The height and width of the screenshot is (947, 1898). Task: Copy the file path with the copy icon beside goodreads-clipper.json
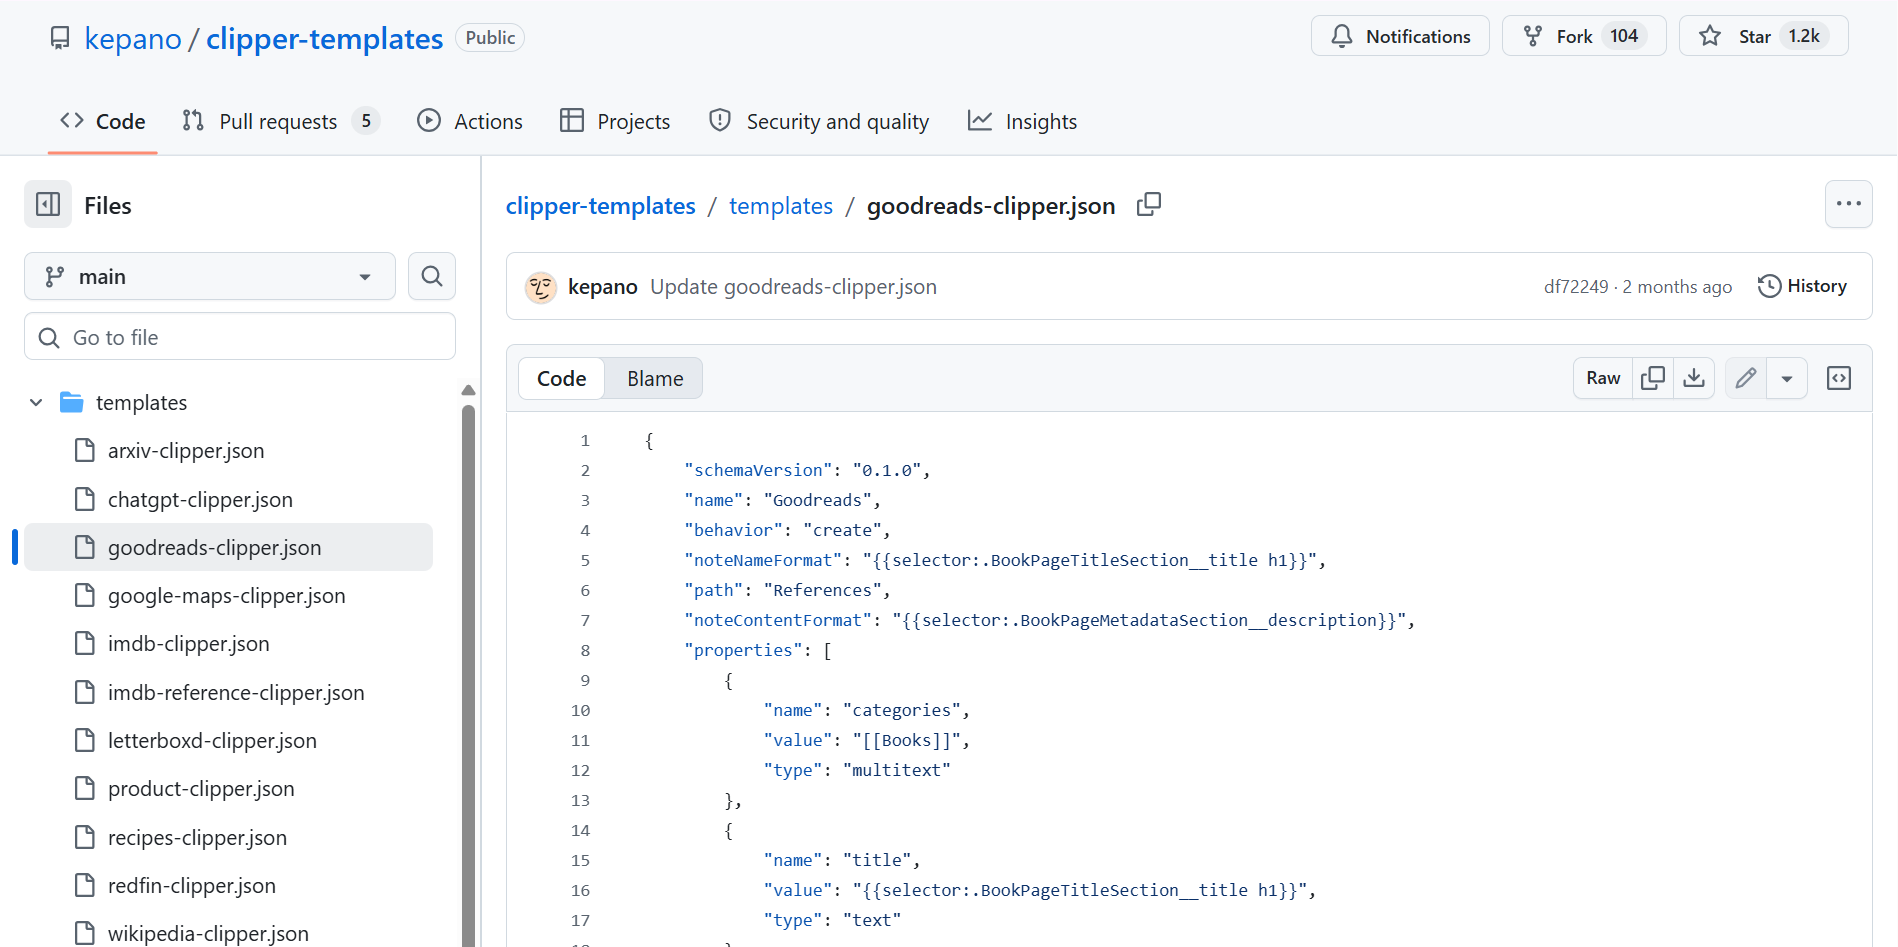pyautogui.click(x=1149, y=205)
